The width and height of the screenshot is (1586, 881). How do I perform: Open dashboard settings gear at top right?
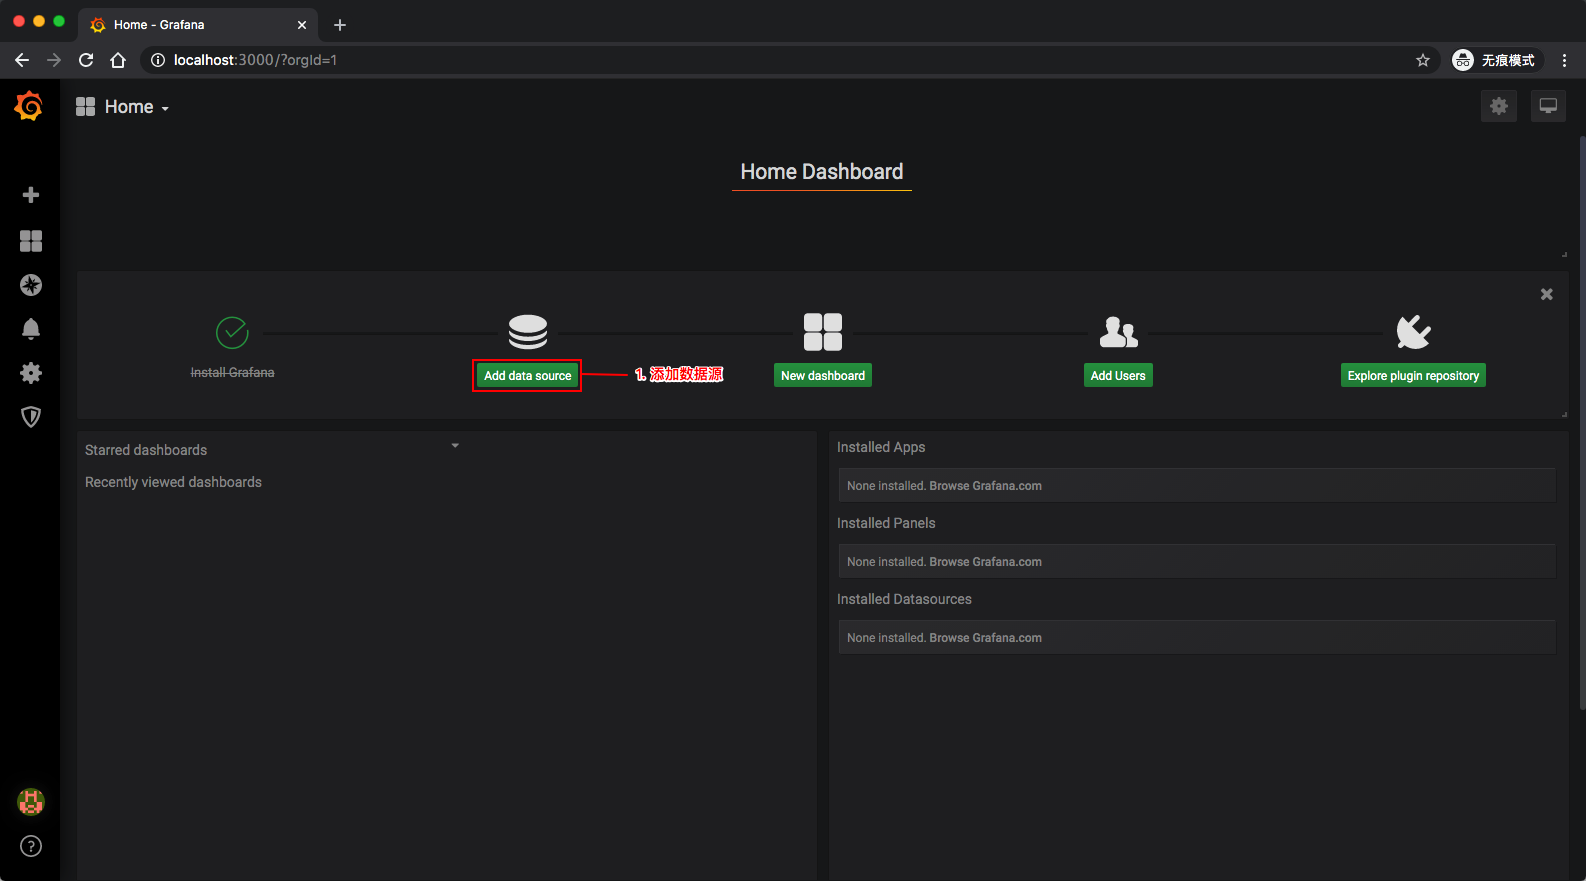click(x=1499, y=106)
